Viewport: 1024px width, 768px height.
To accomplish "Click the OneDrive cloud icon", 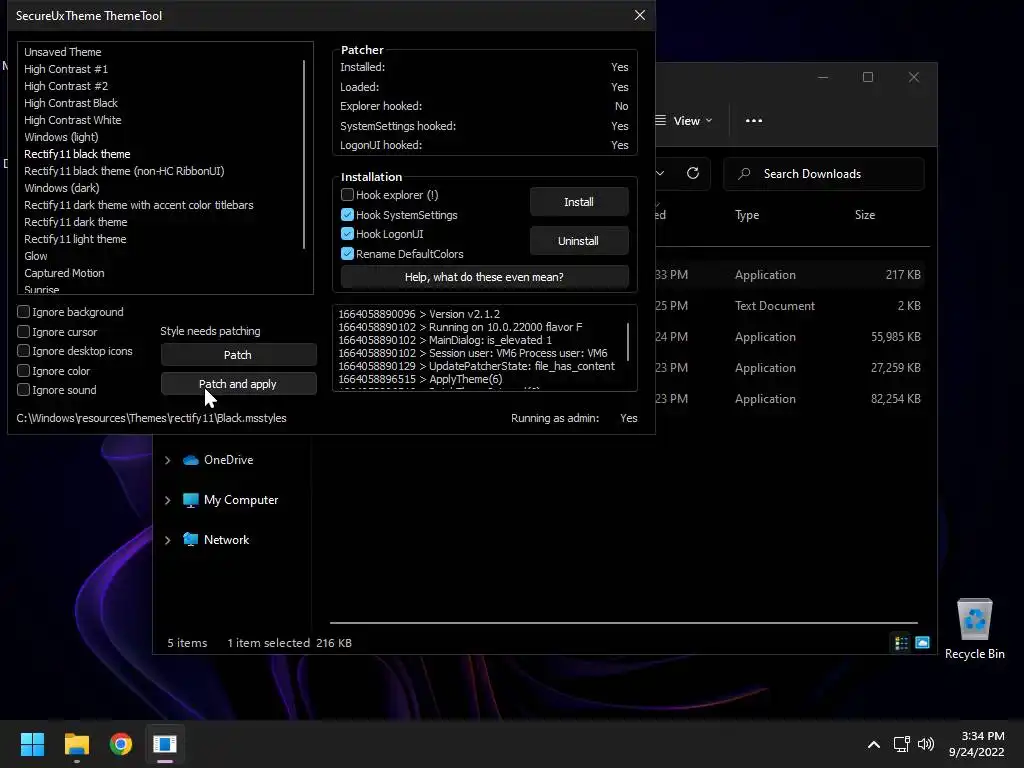I will [x=191, y=460].
